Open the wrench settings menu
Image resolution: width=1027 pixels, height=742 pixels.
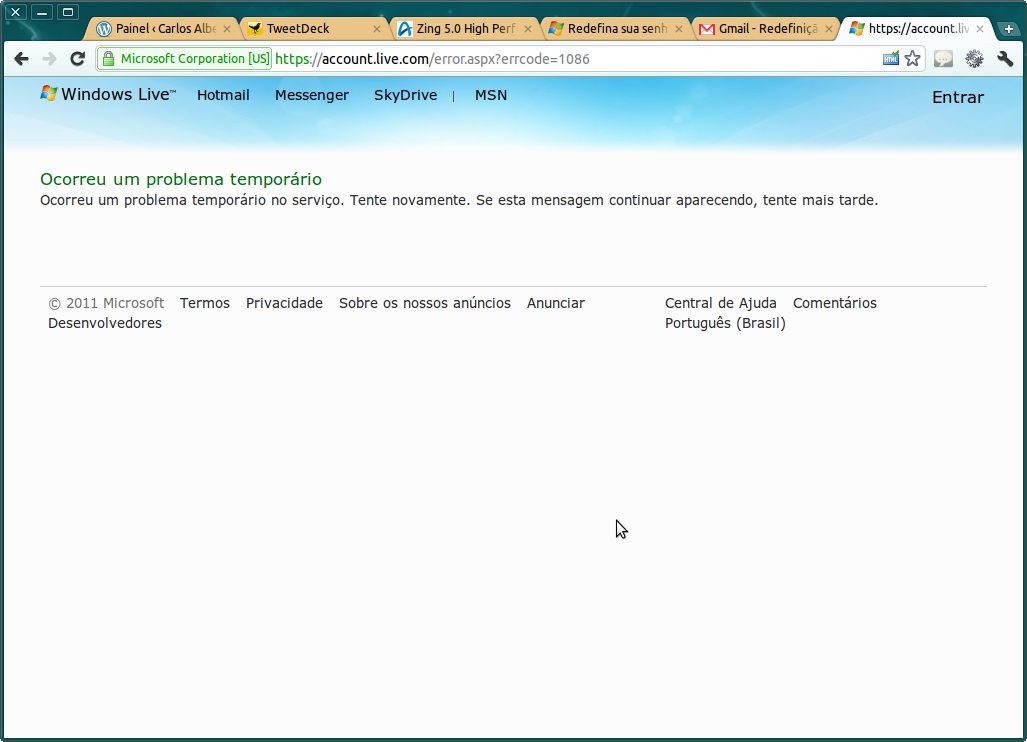(x=1005, y=59)
